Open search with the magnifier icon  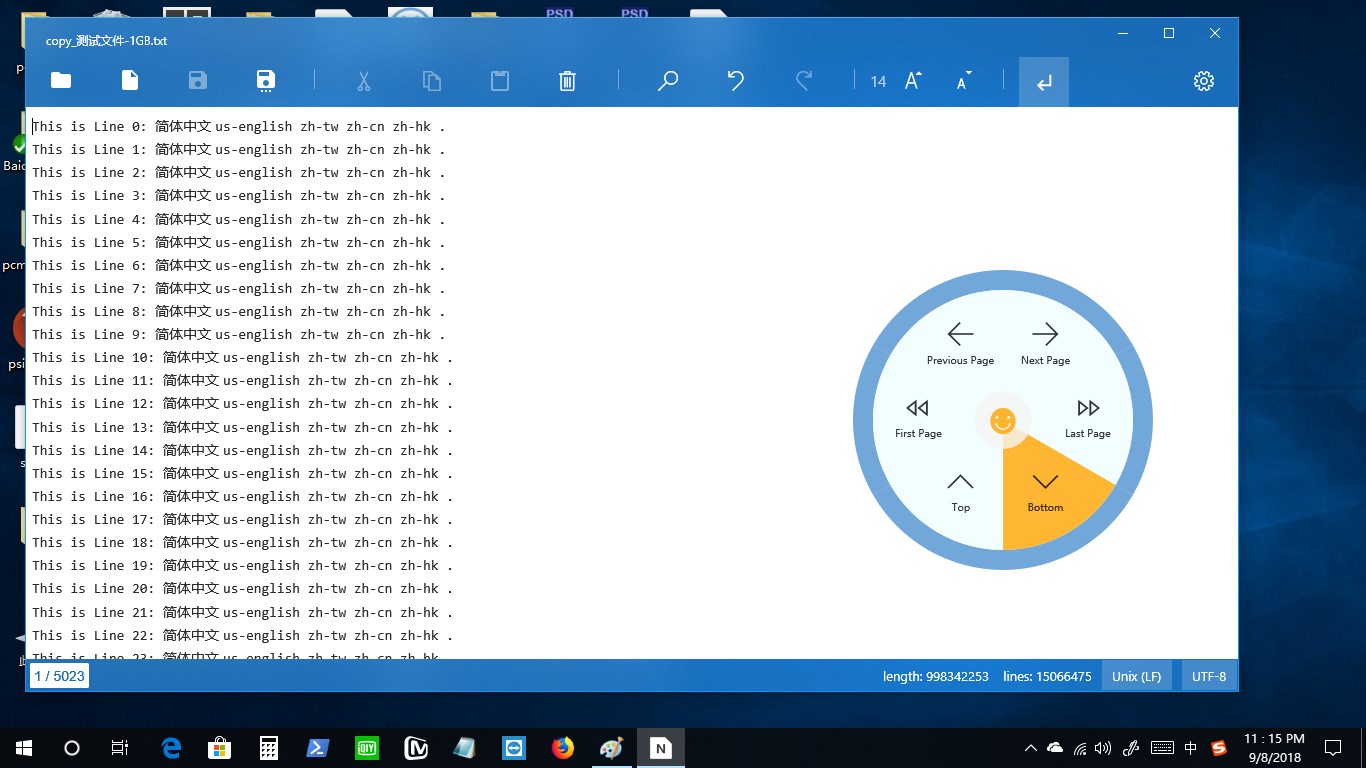tap(668, 81)
